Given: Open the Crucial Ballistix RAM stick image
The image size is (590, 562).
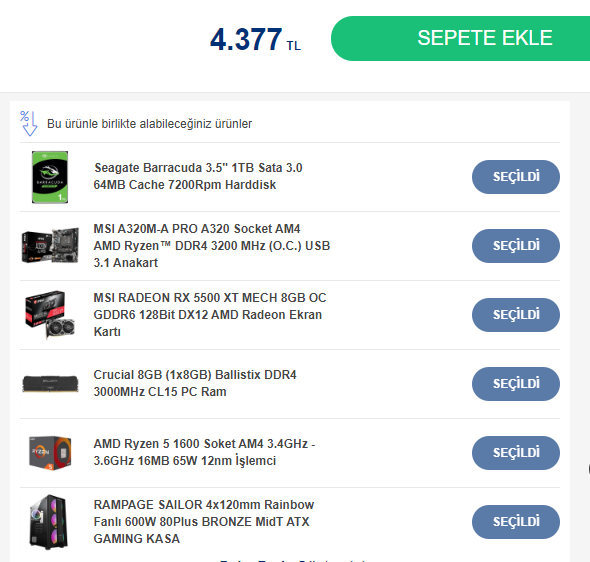Looking at the screenshot, I should (x=50, y=384).
